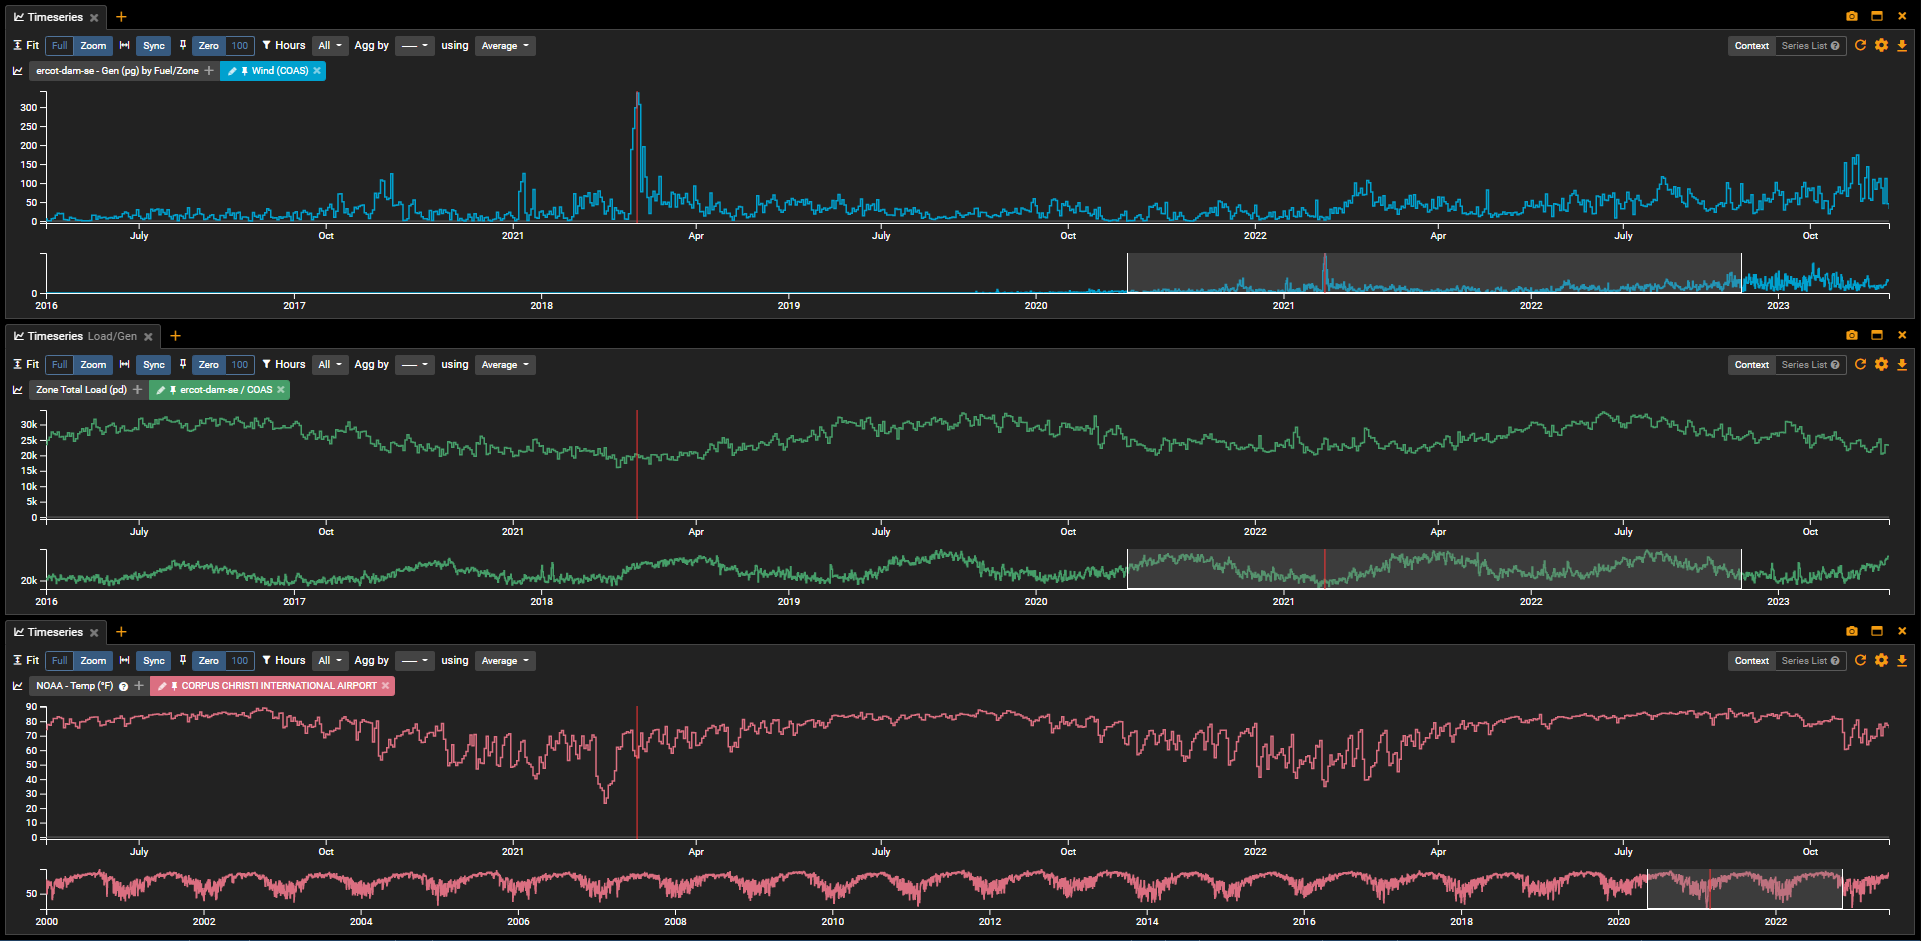Add series to Zone Total Load (pd)
1921x941 pixels.
[x=138, y=390]
